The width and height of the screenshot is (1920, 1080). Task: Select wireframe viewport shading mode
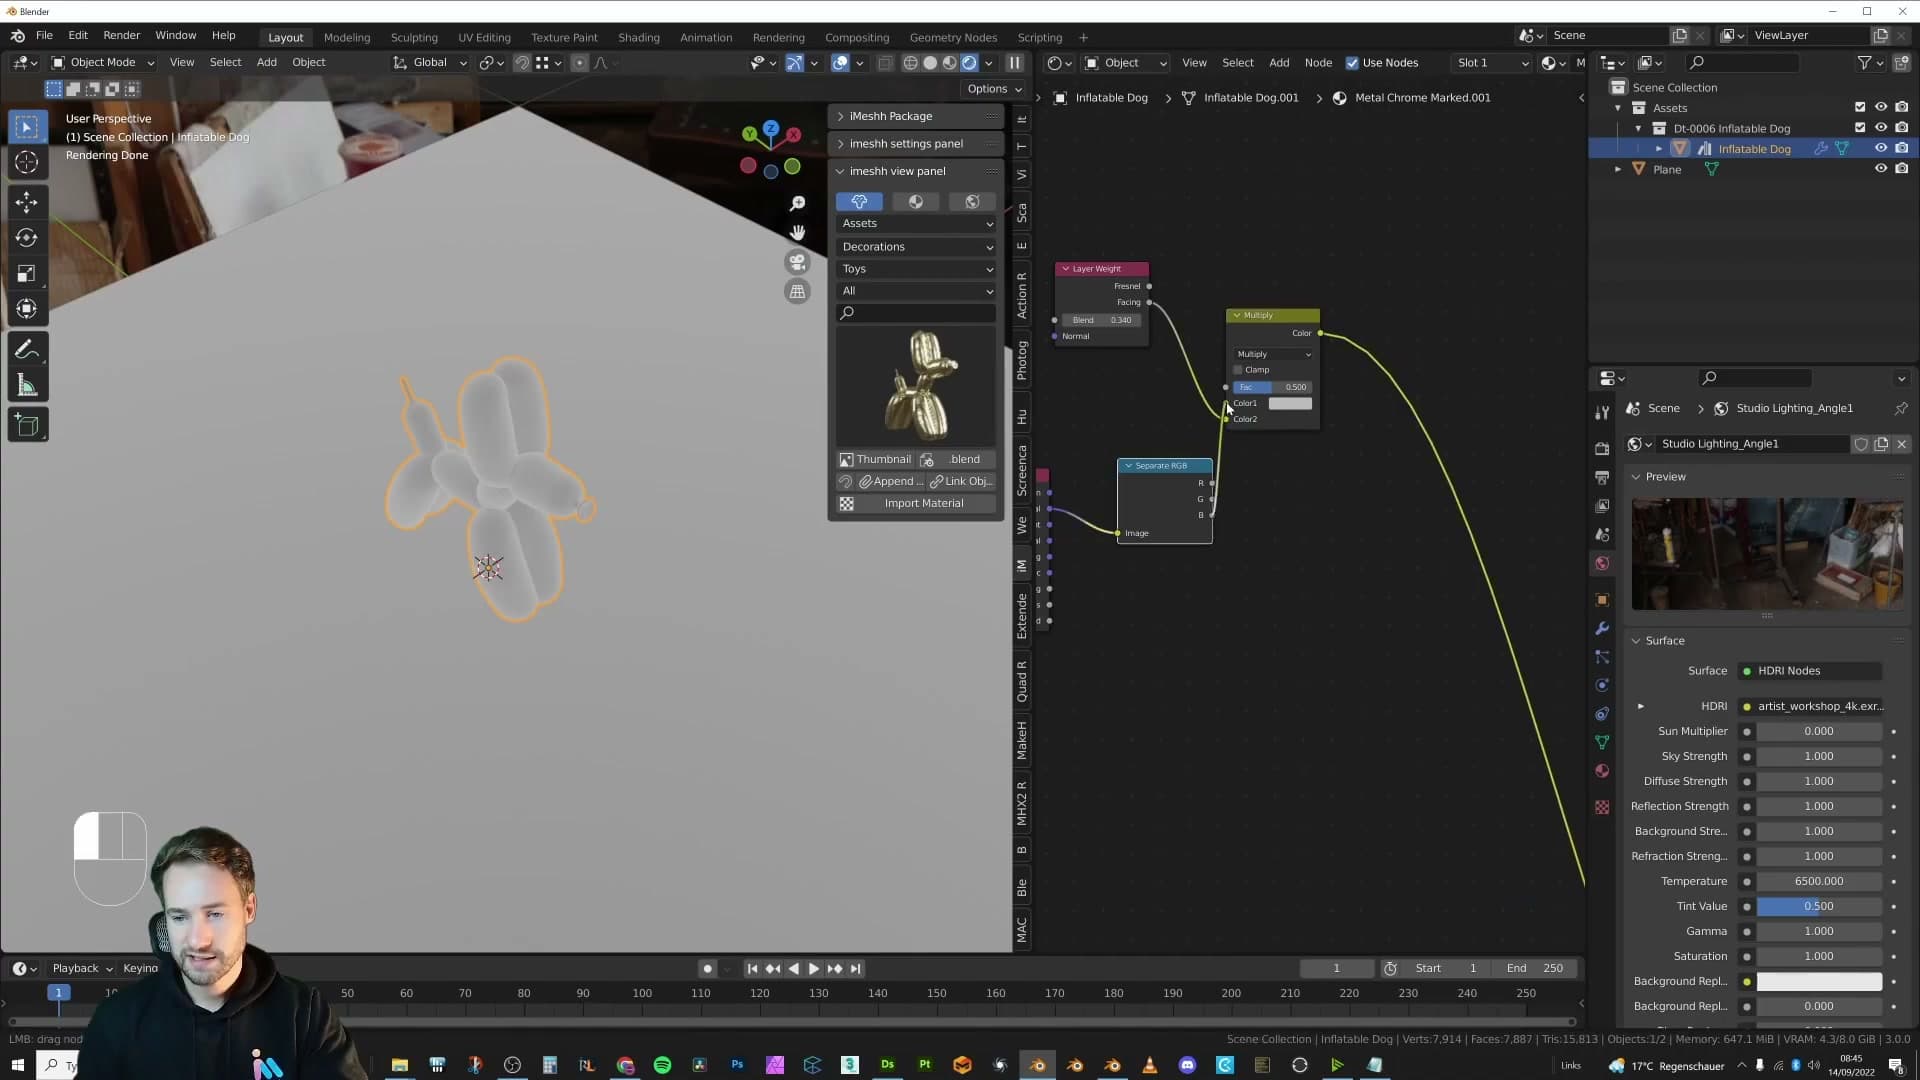point(910,63)
